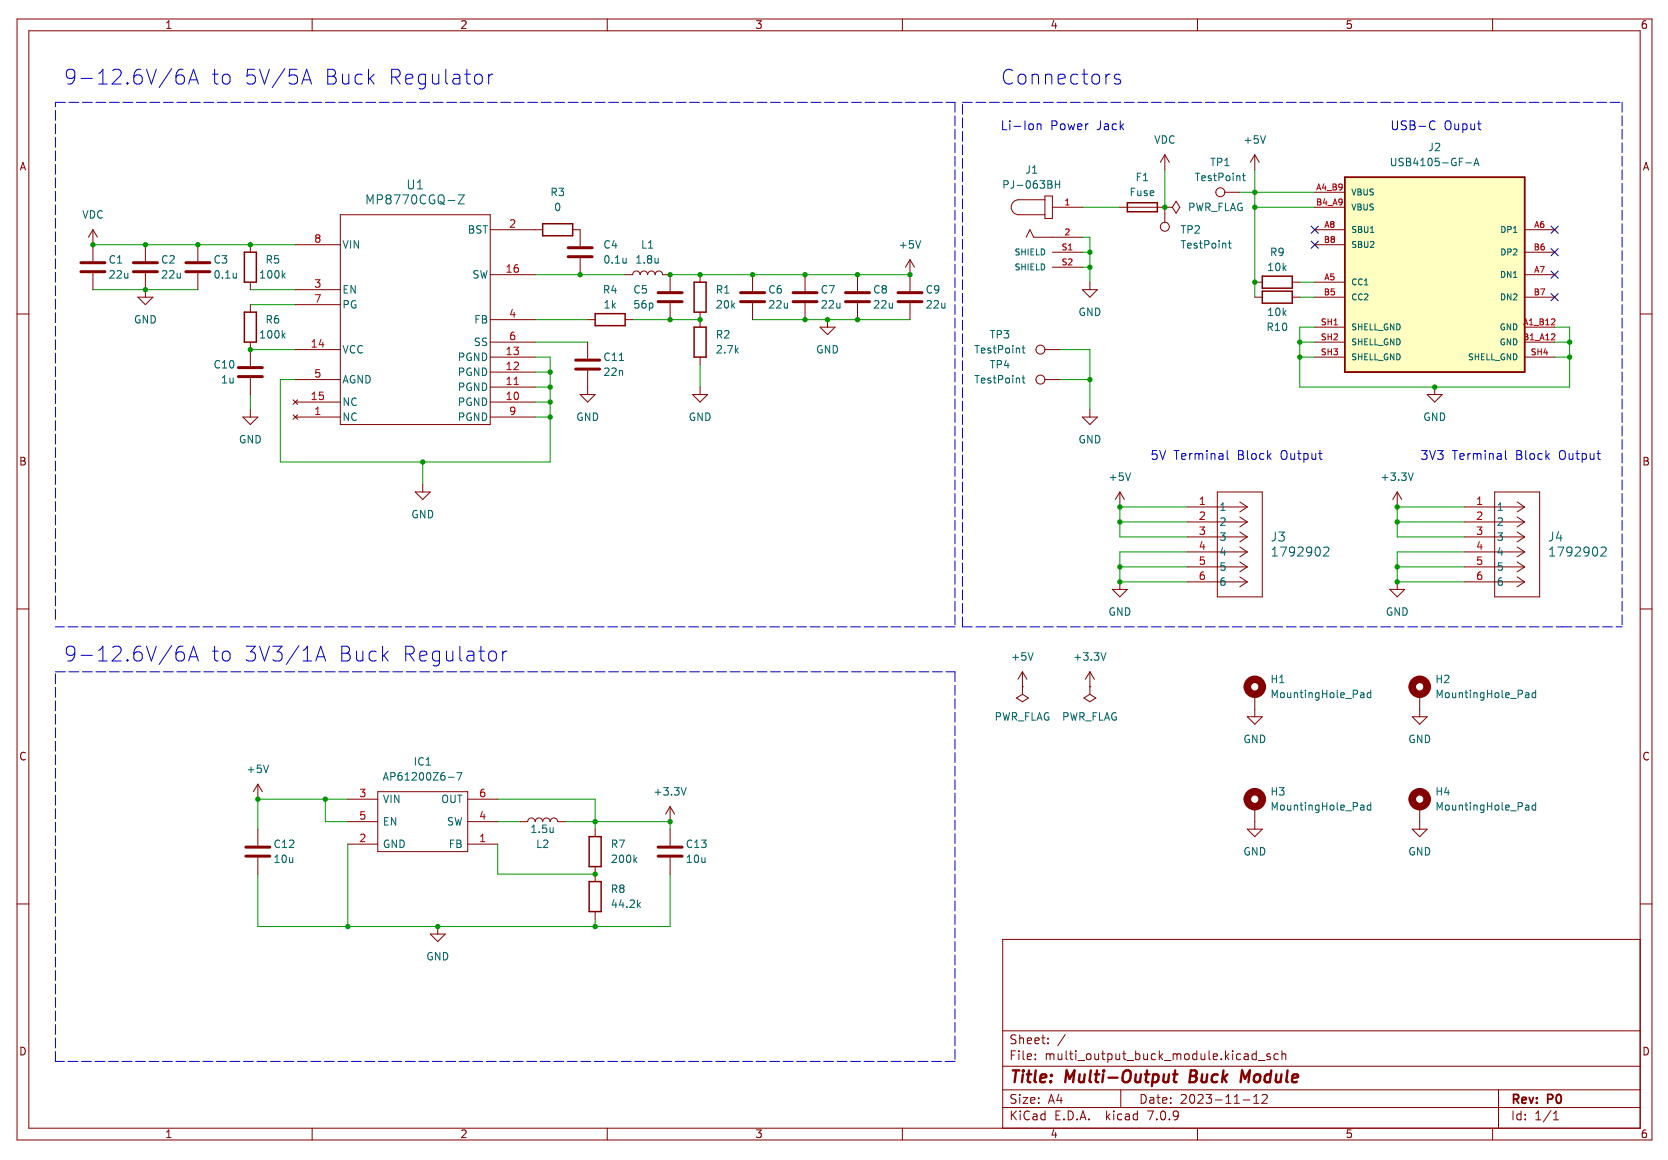The height and width of the screenshot is (1160, 1668).
Task: Select resistor R8 44.2k
Action: 595,896
